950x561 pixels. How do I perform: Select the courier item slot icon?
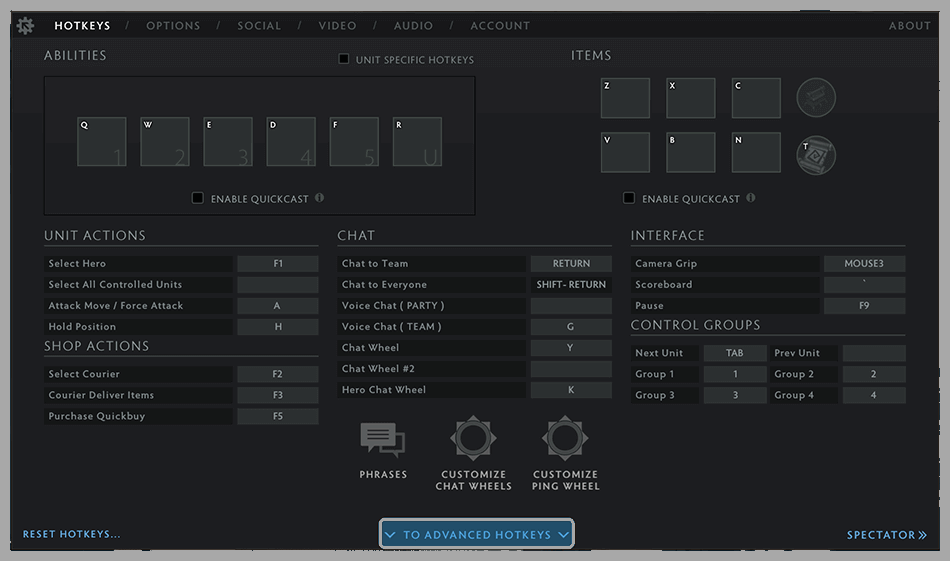(x=815, y=98)
